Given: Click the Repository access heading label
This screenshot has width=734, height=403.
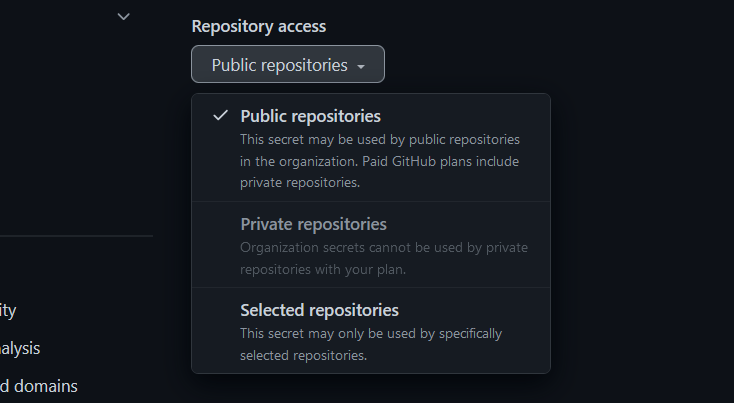Looking at the screenshot, I should click(258, 26).
